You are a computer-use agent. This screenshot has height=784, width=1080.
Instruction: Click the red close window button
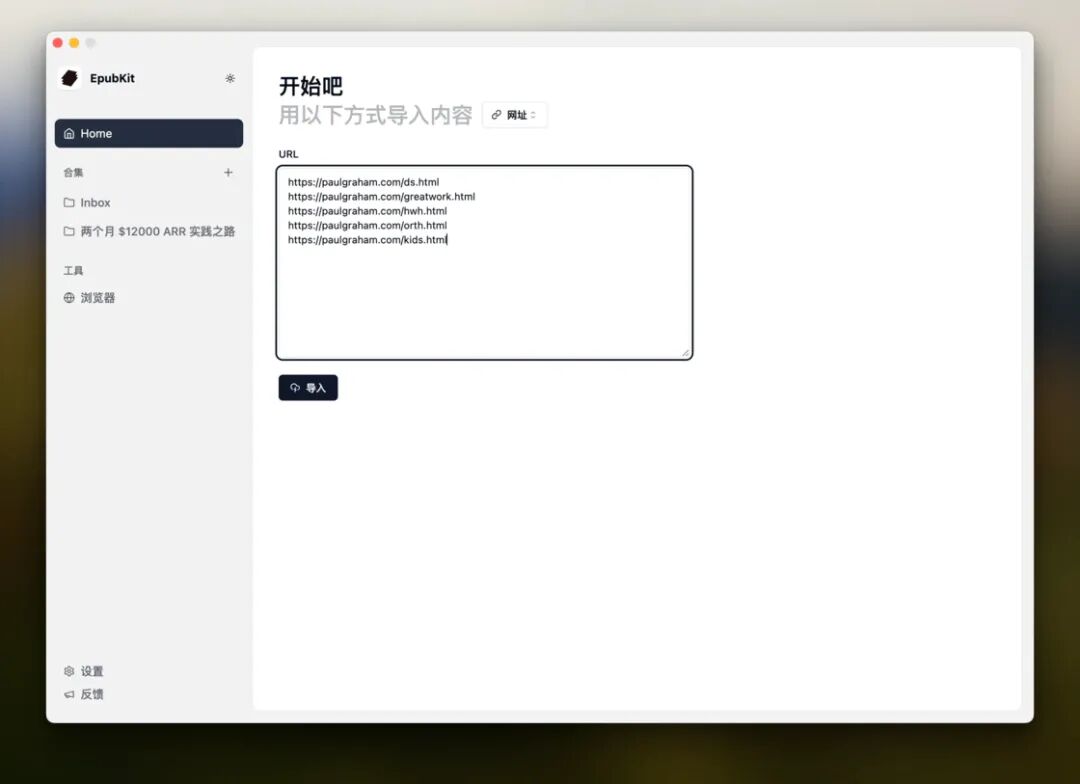(x=58, y=43)
